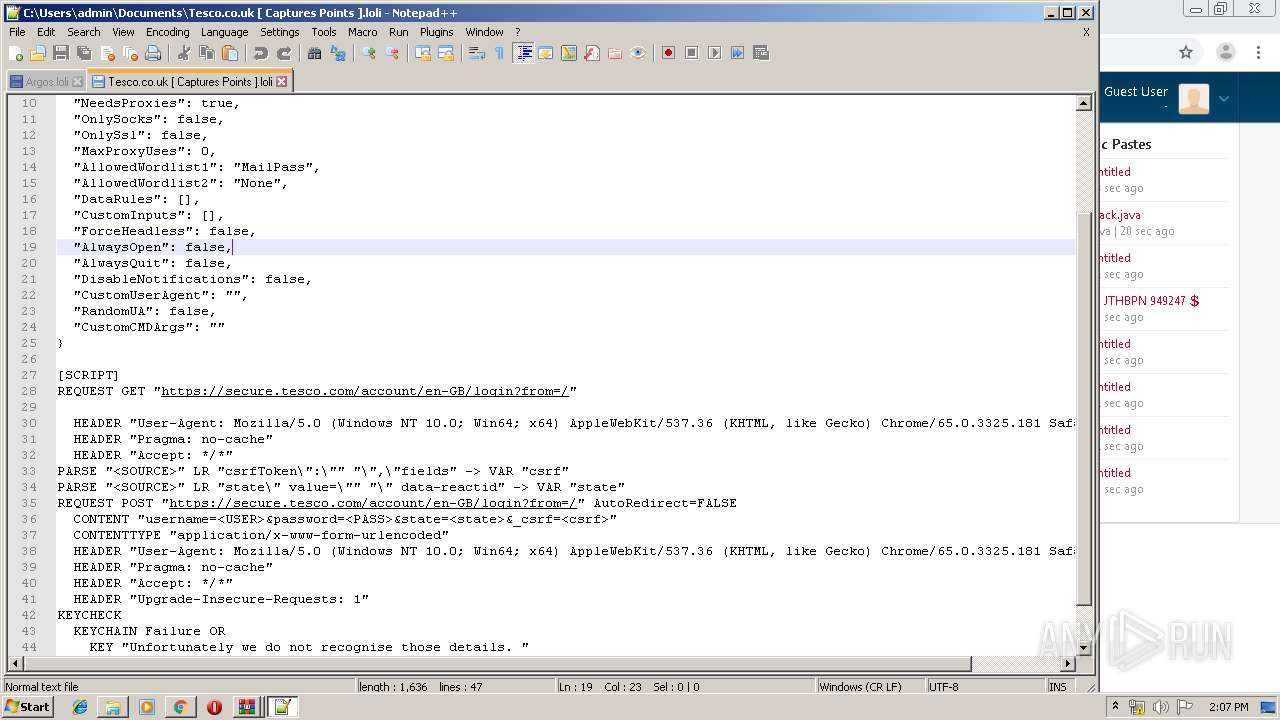Image resolution: width=1280 pixels, height=720 pixels.
Task: Click the UTF-8 encoding status bar field
Action: 985,687
